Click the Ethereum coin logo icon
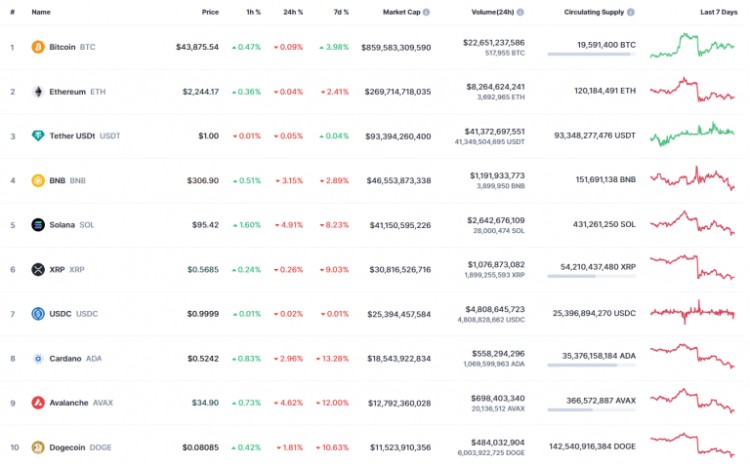The image size is (750, 464). click(x=38, y=91)
